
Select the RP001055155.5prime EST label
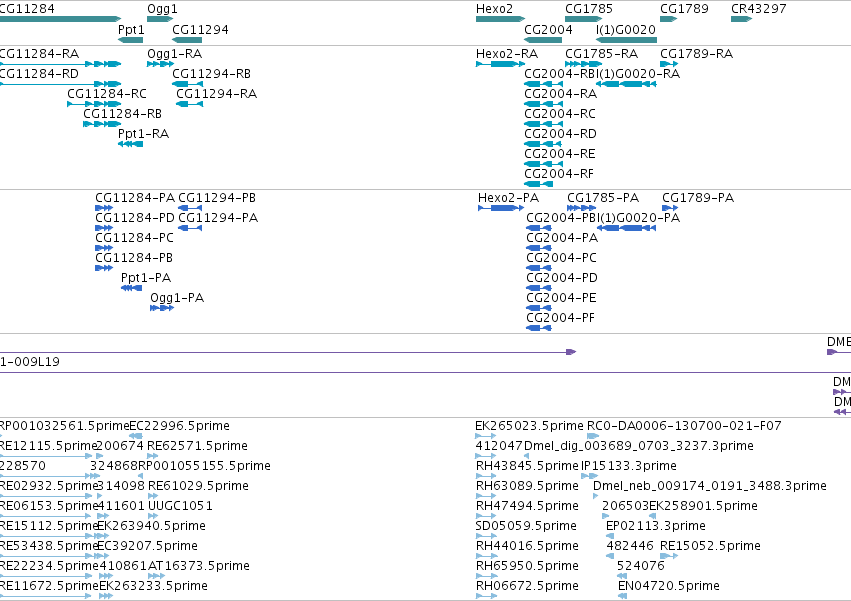204,466
